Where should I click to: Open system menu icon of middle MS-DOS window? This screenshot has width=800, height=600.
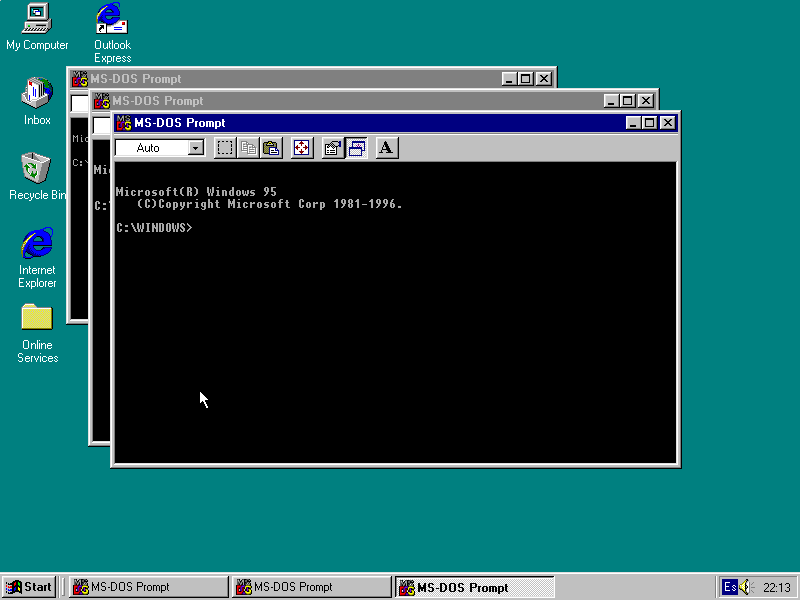[x=102, y=101]
